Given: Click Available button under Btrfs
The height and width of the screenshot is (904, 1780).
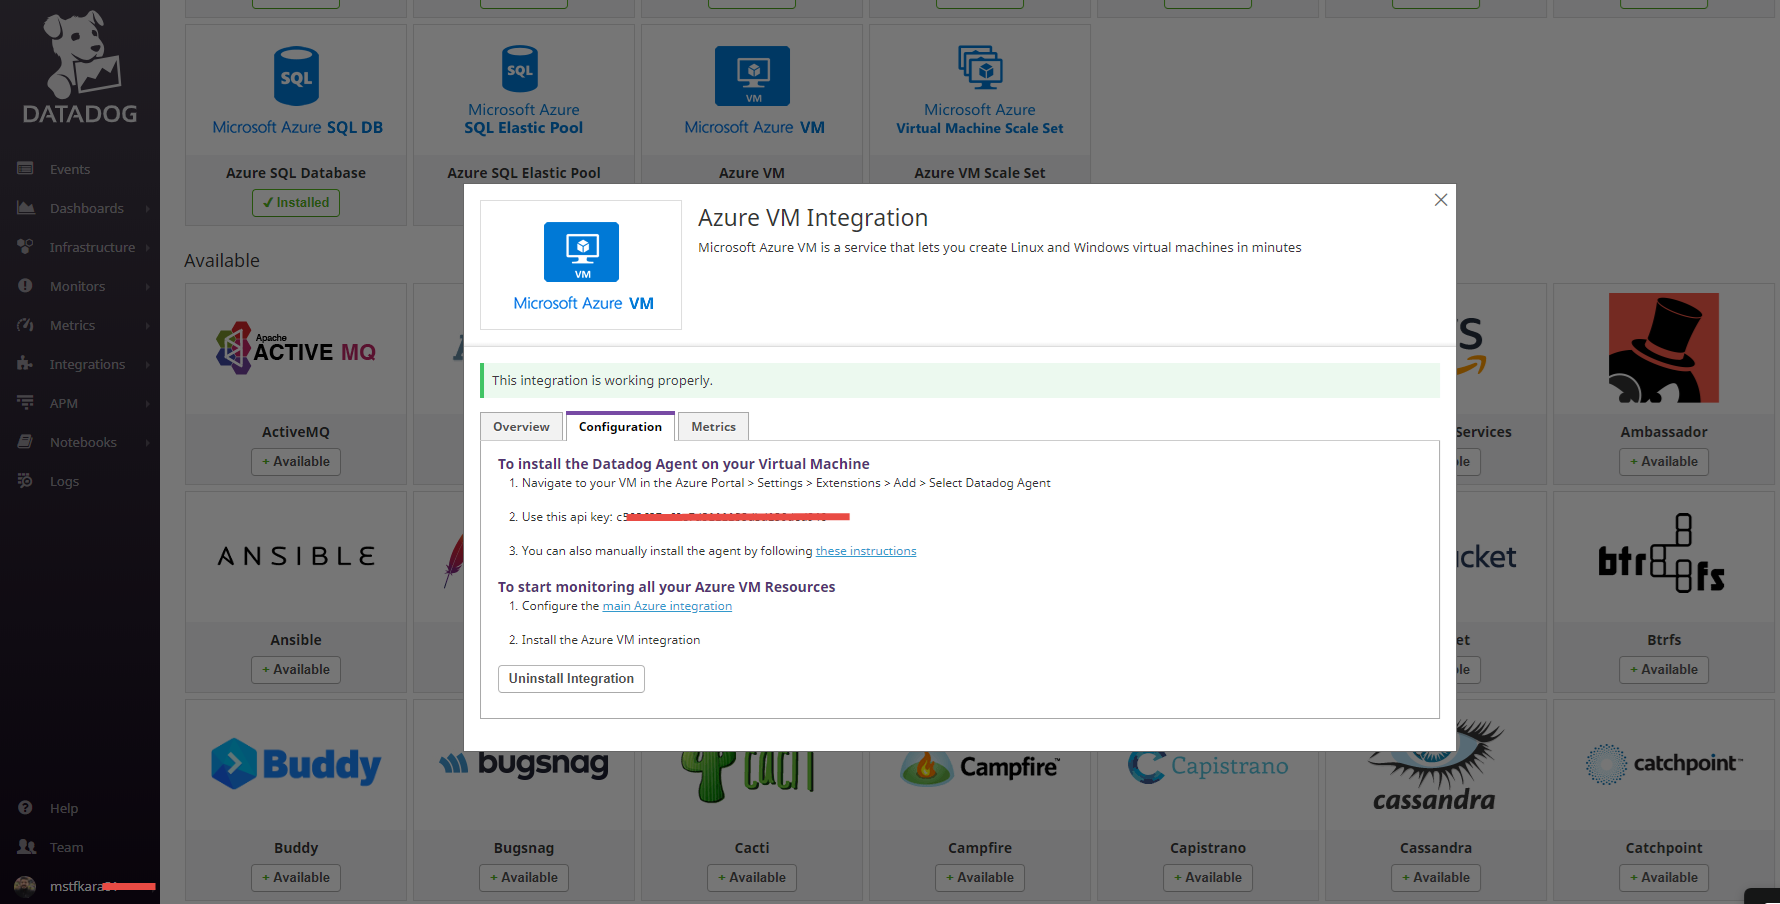Looking at the screenshot, I should pos(1664,669).
